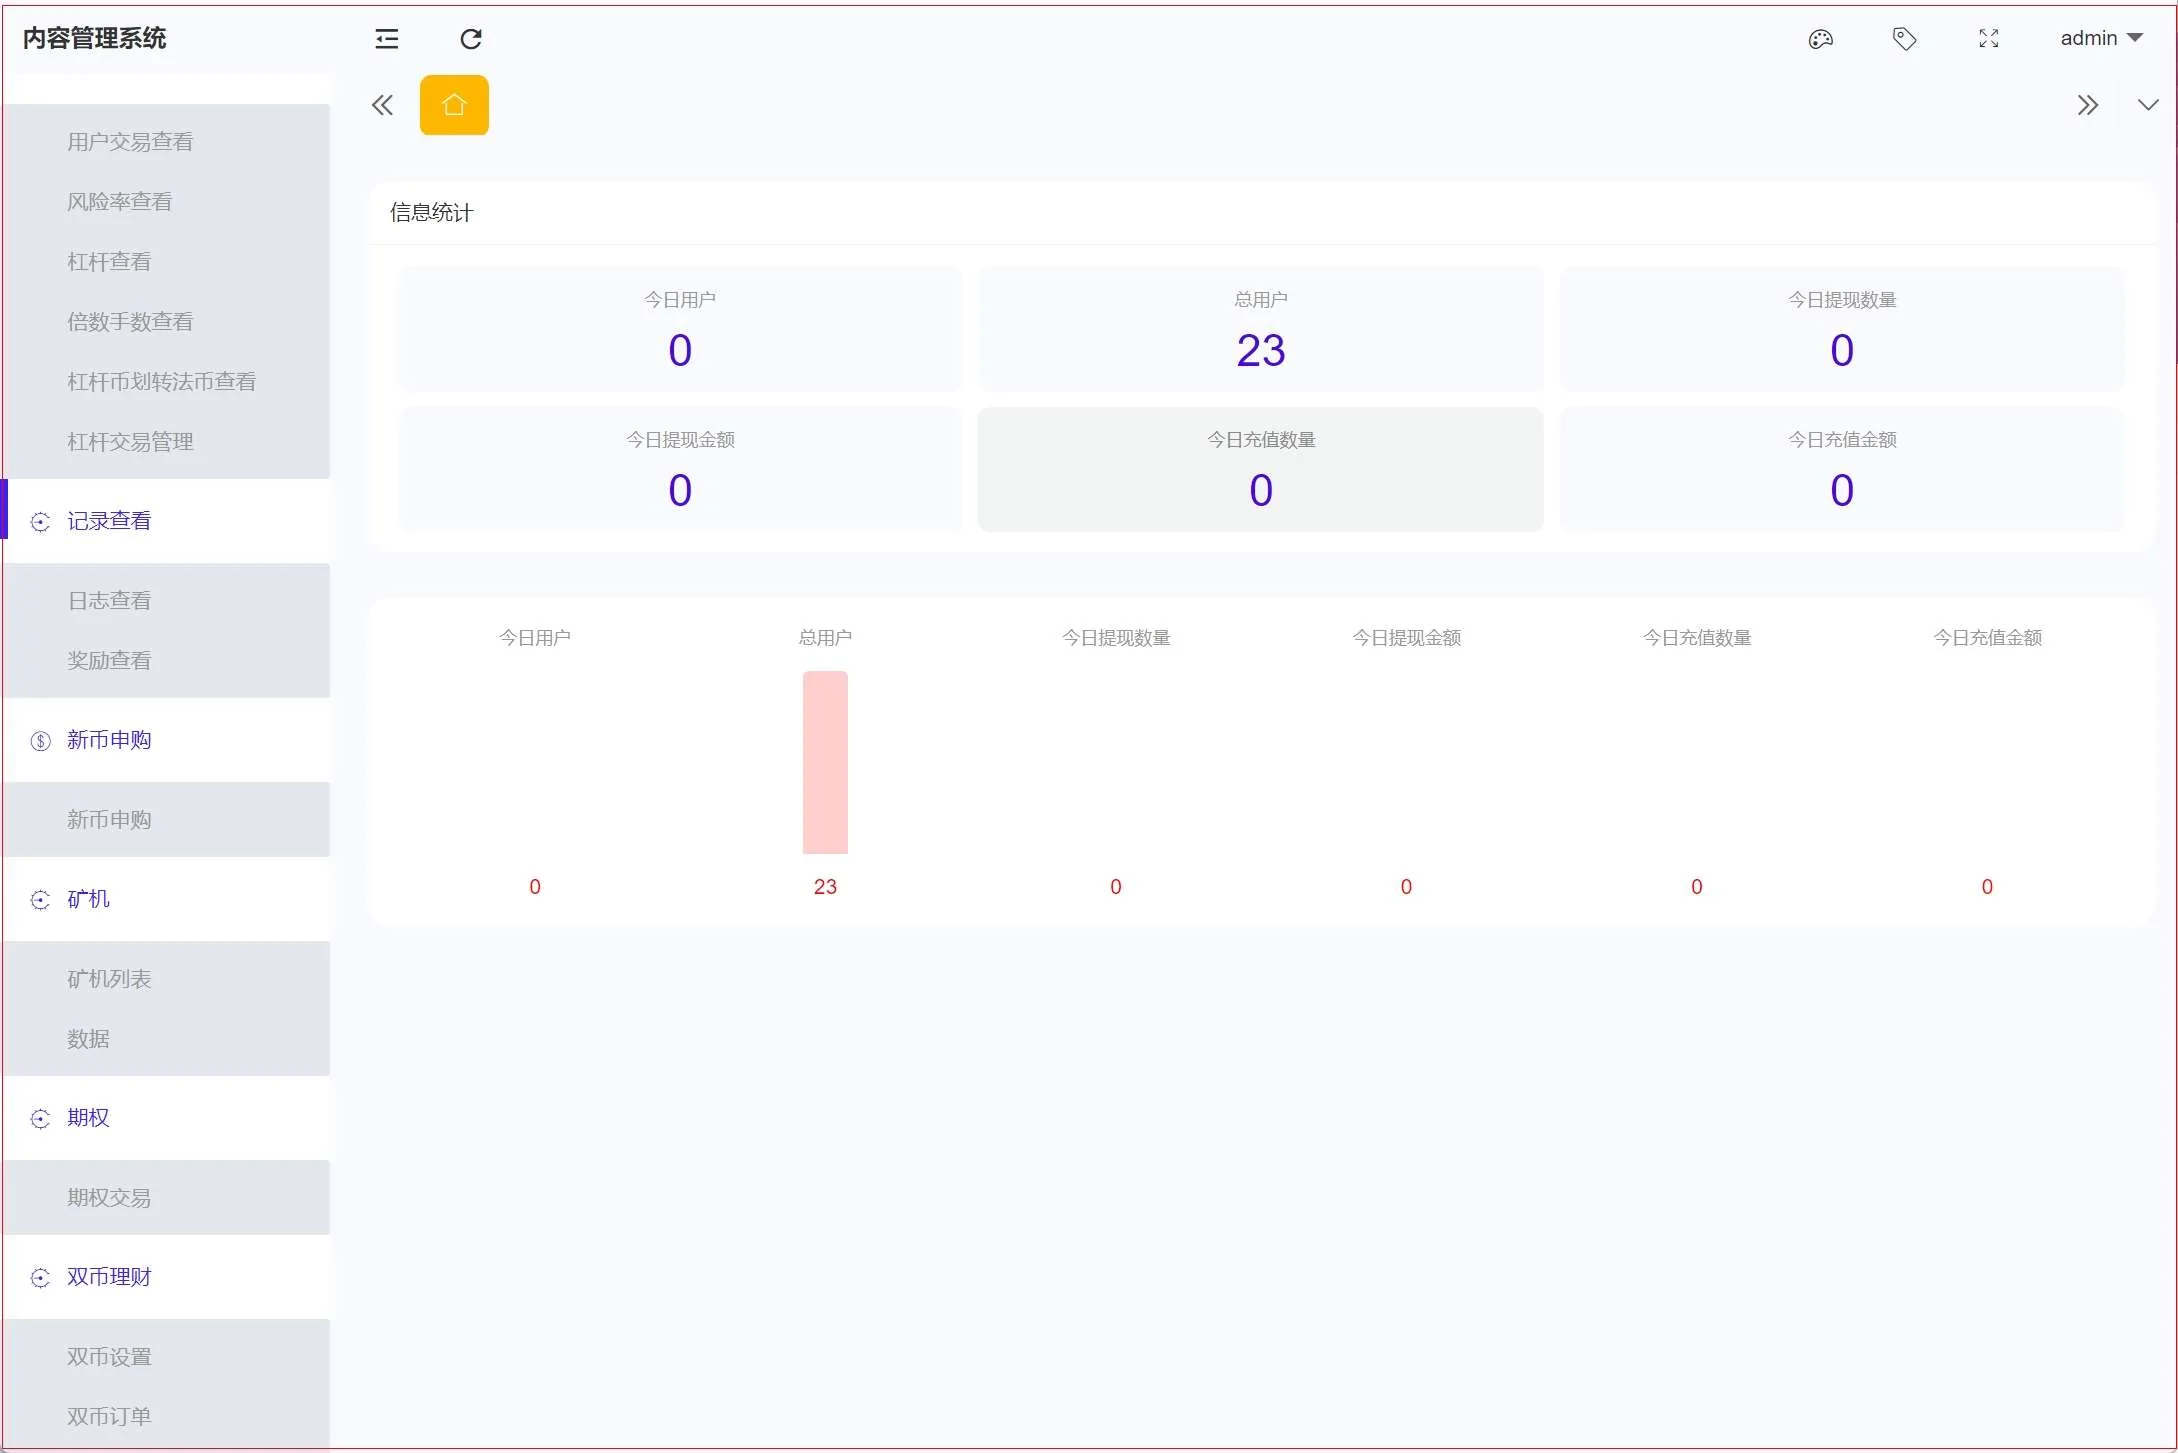Viewport: 2178px width, 1453px height.
Task: Open 用户交易查看 menu item
Action: 130,142
